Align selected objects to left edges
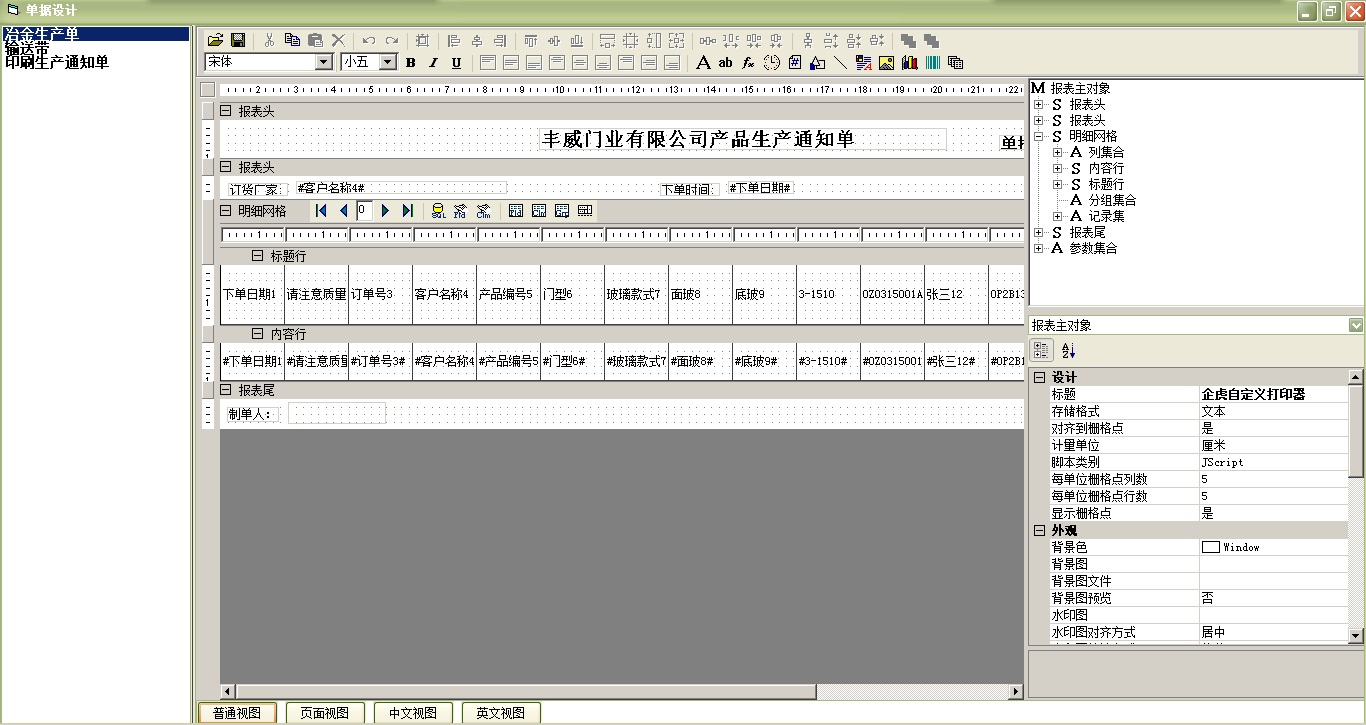1366x725 pixels. tap(453, 40)
